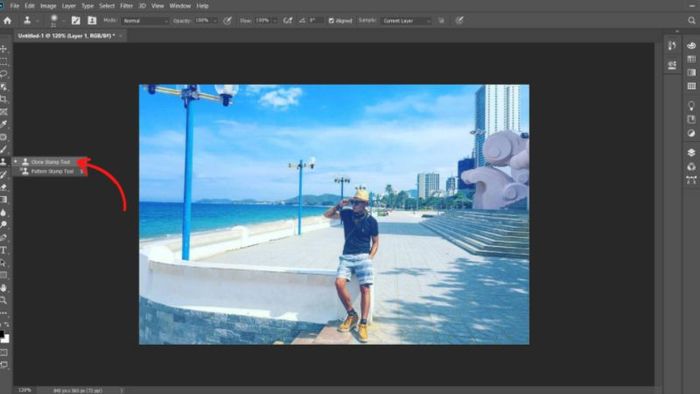The image size is (700, 394).
Task: Select the Eyedropper tool
Action: click(x=4, y=124)
